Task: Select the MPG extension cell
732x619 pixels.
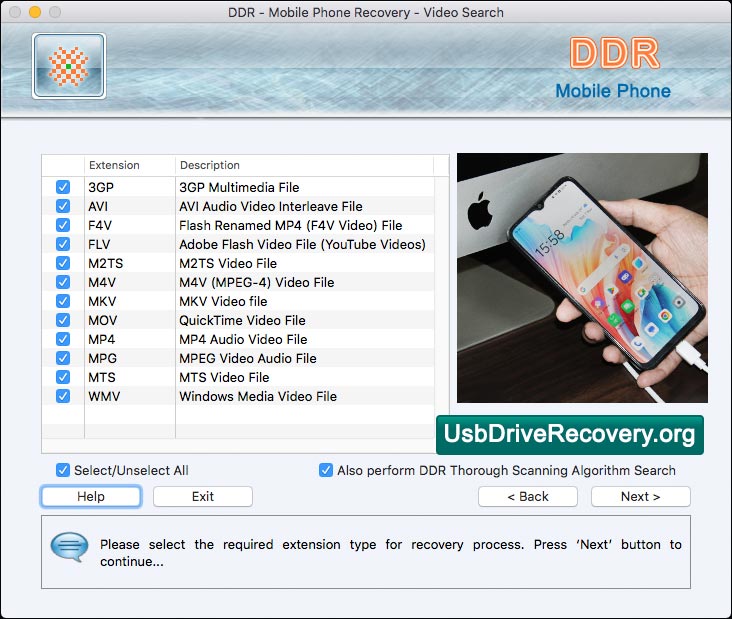Action: coord(130,358)
